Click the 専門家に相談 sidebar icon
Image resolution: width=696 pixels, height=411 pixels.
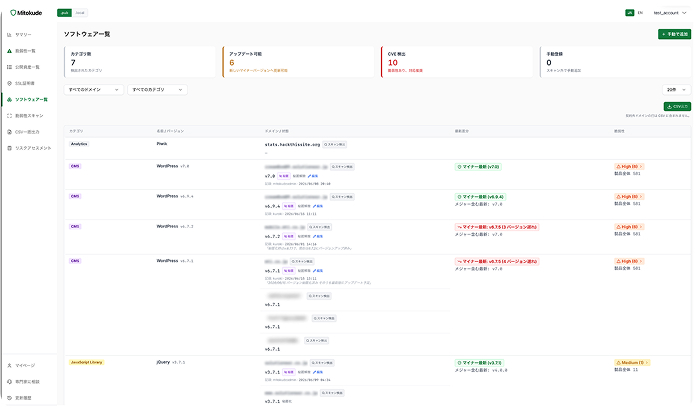pyautogui.click(x=9, y=382)
